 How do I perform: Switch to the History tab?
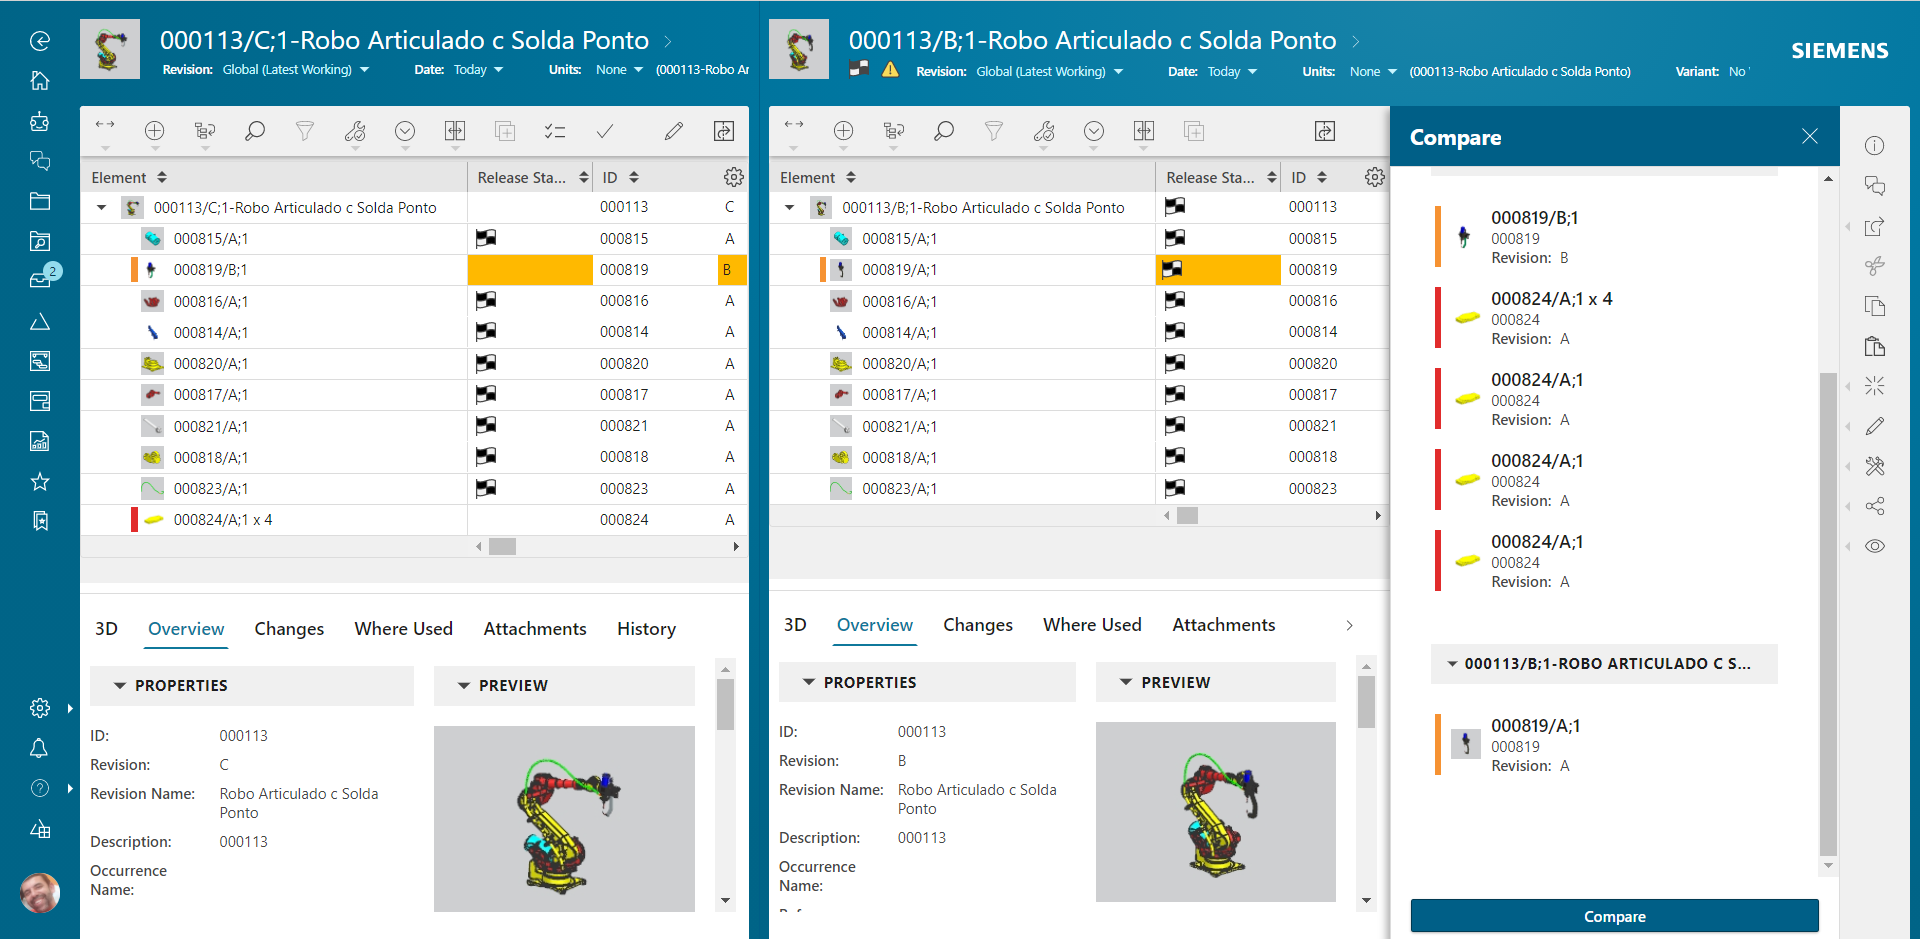click(646, 629)
